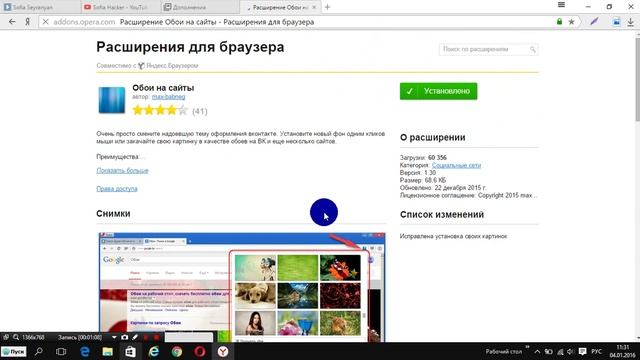
Task: Open the taskbar clock and date
Action: coord(622,351)
